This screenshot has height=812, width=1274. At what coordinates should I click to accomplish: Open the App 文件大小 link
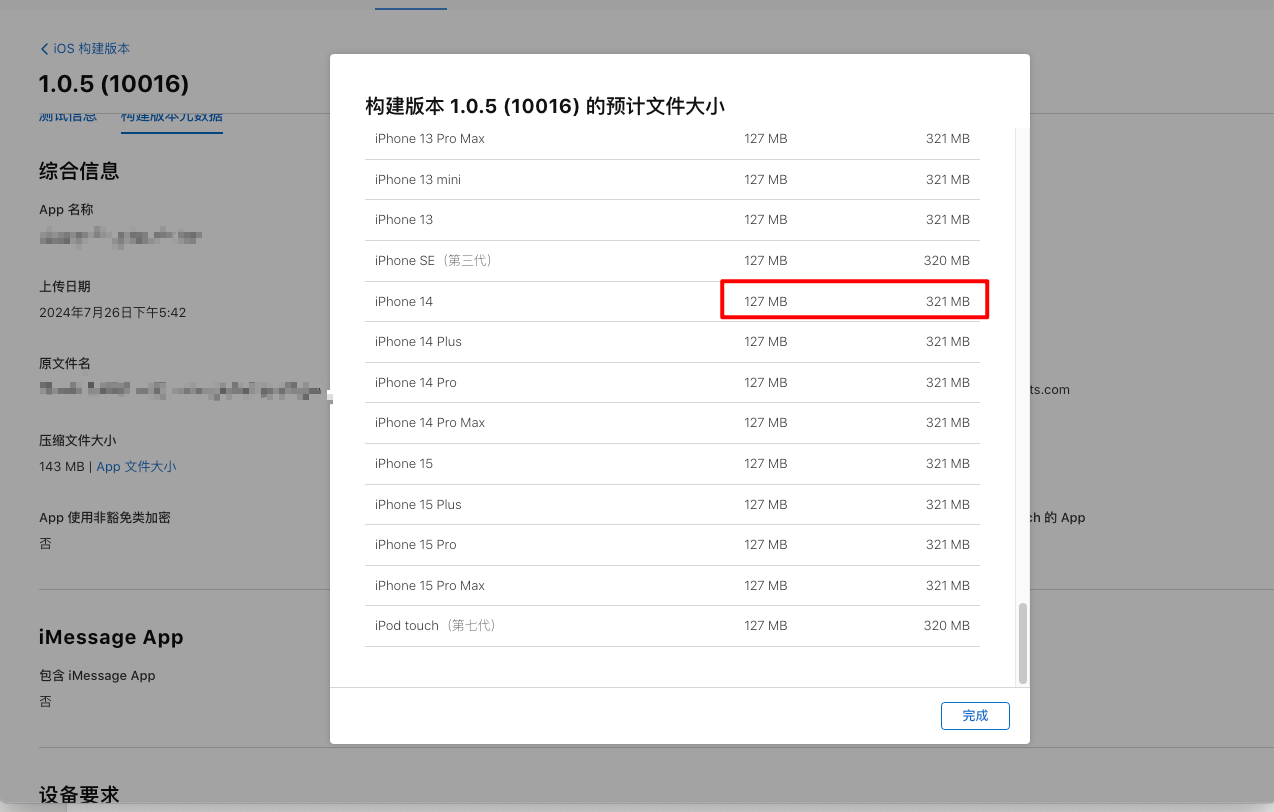136,466
